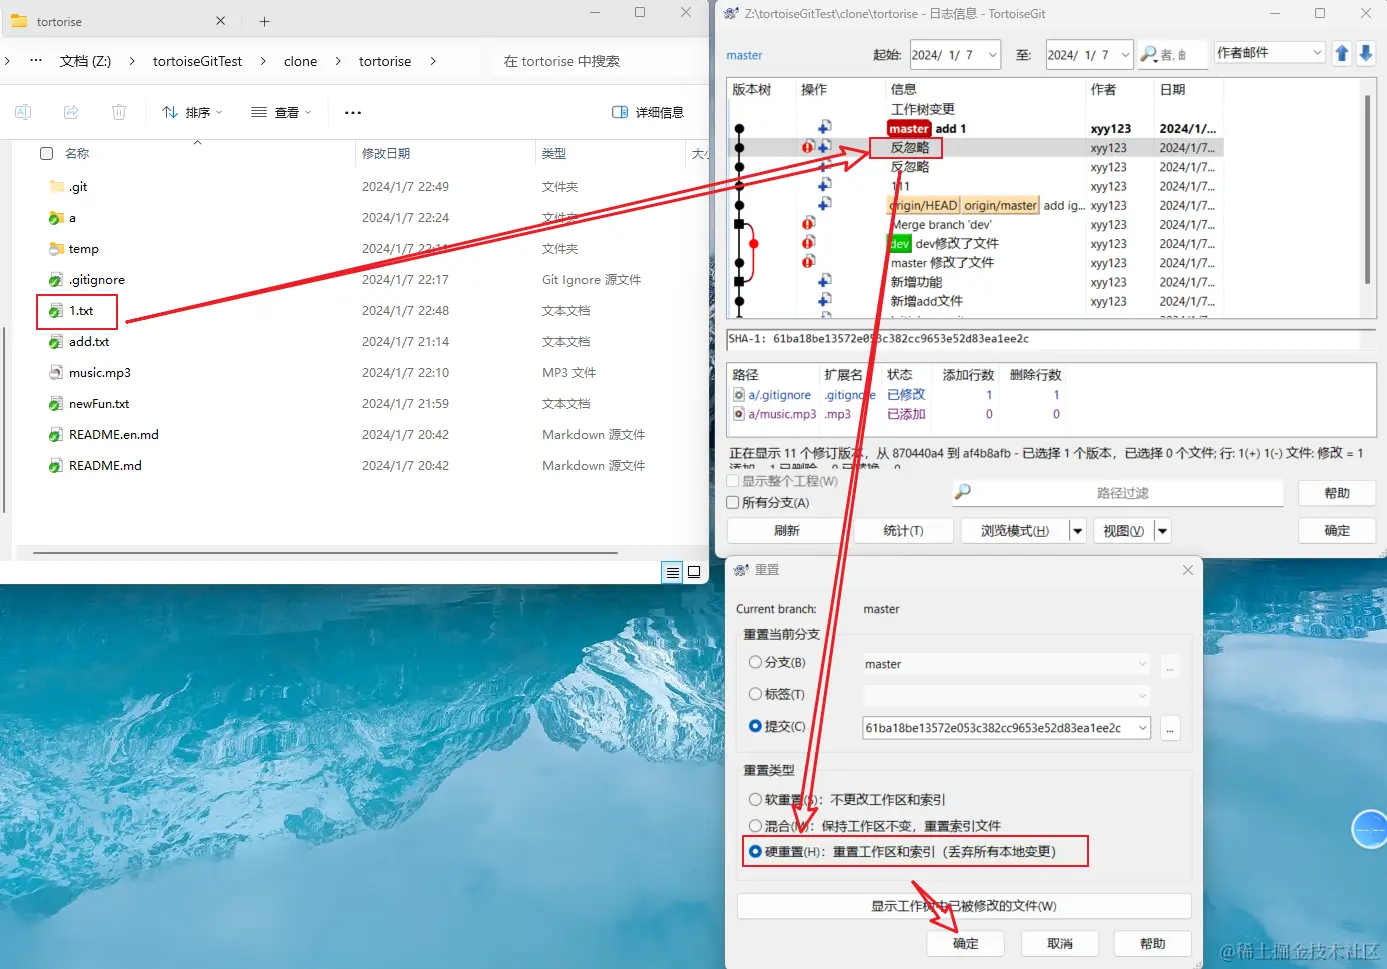The height and width of the screenshot is (969, 1387).
Task: Click the log list vertical scrollbar
Action: click(1366, 188)
